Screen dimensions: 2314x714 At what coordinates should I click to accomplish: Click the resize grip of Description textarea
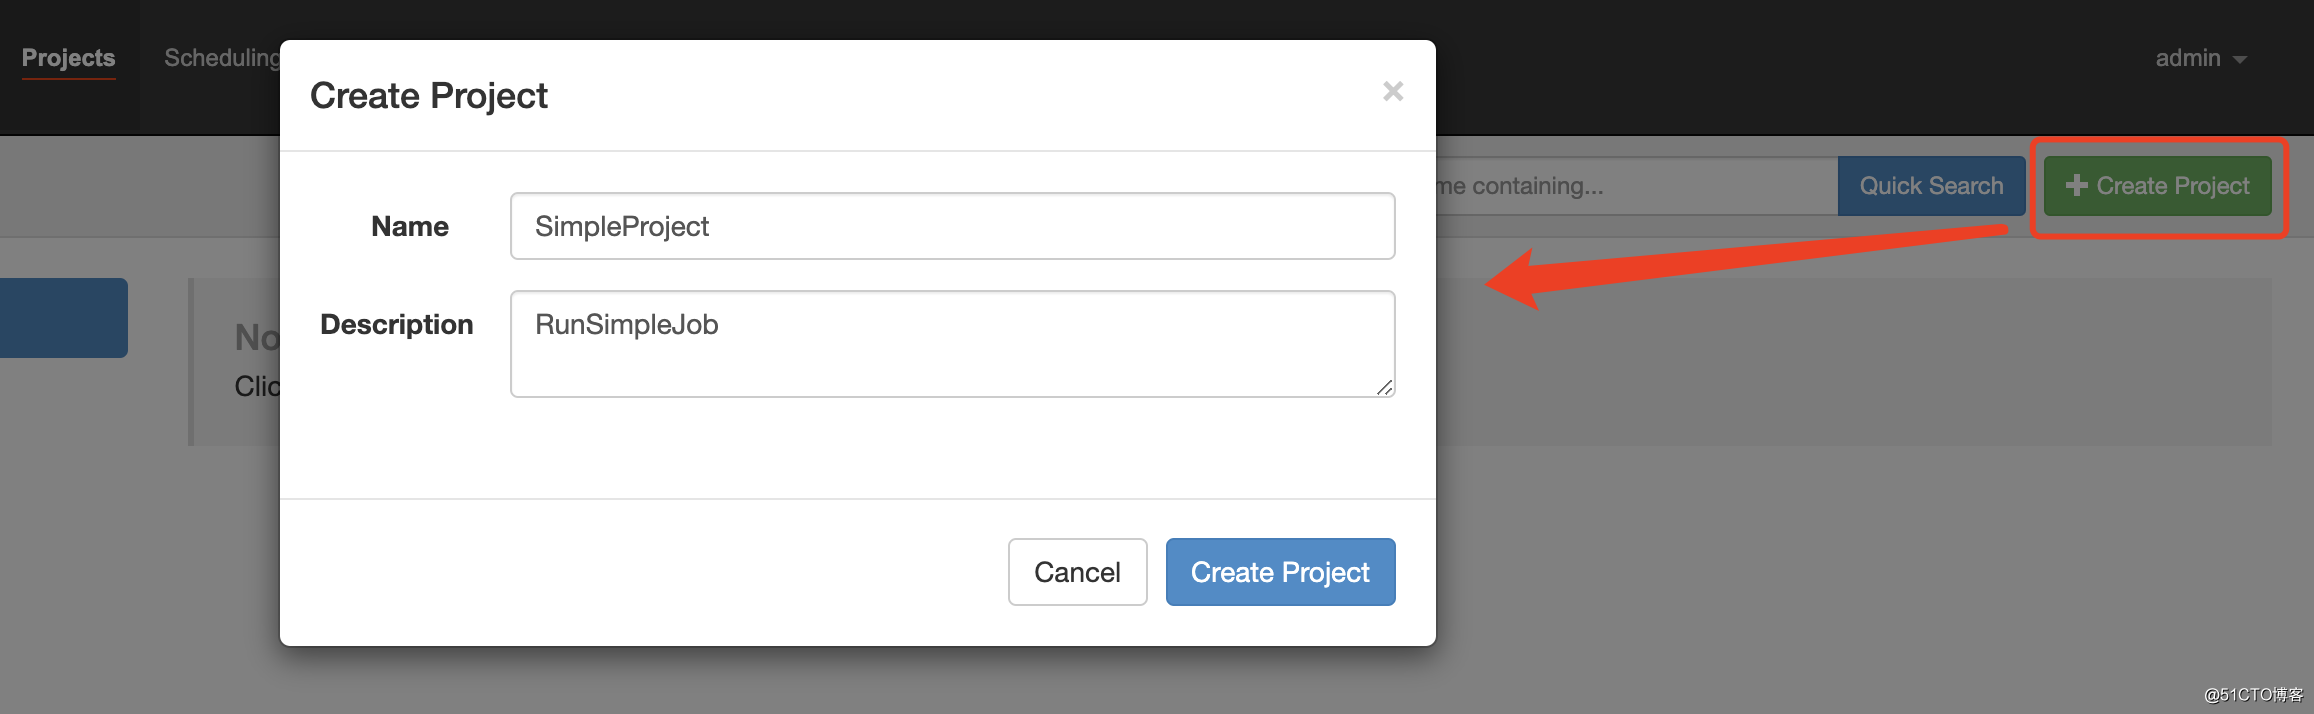coord(1384,387)
